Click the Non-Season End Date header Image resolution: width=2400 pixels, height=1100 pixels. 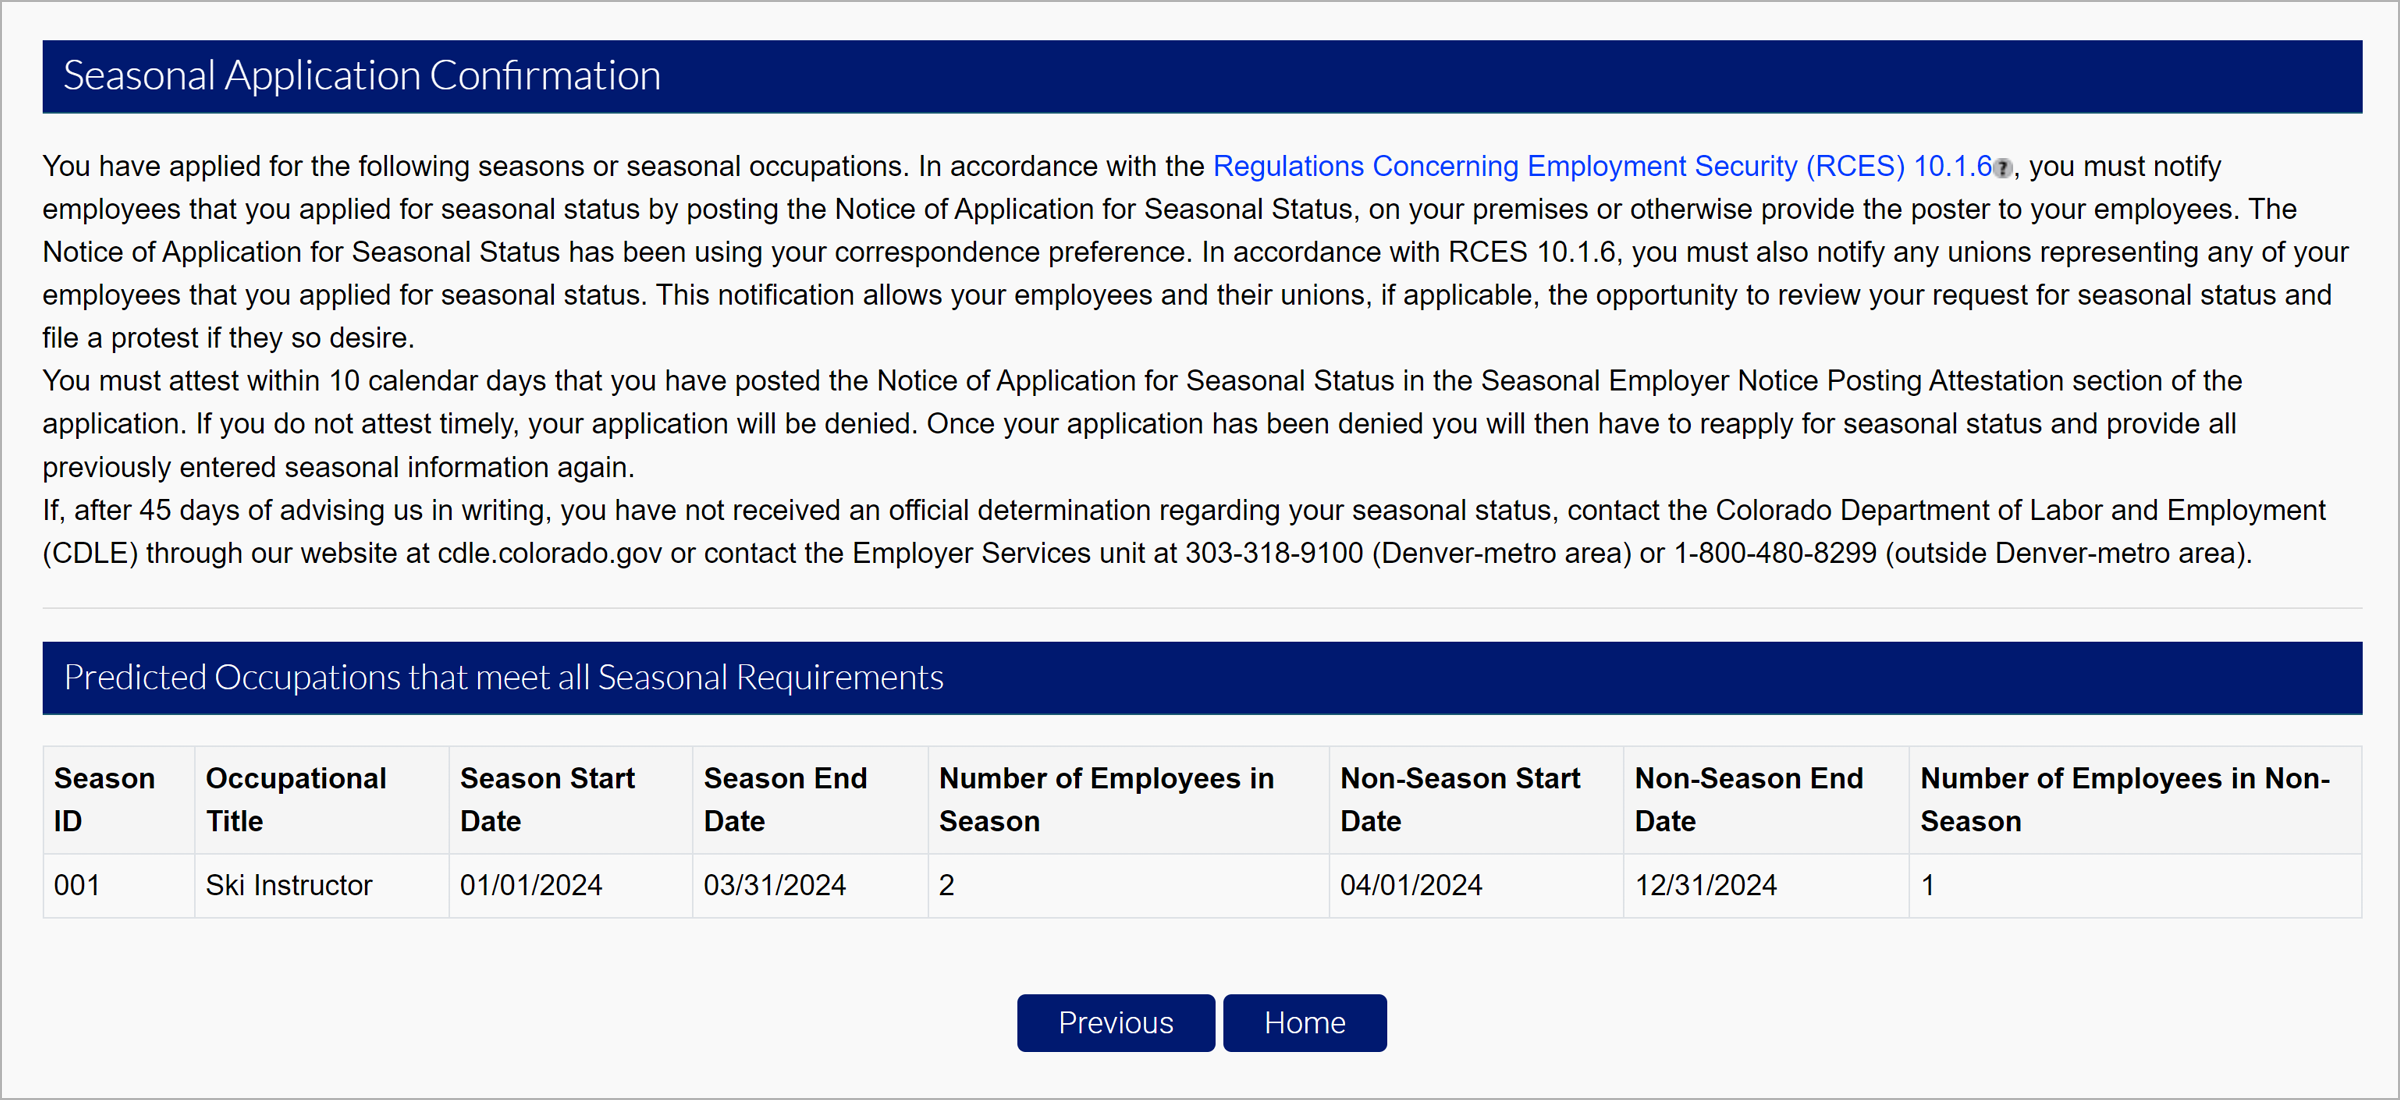pyautogui.click(x=1748, y=799)
